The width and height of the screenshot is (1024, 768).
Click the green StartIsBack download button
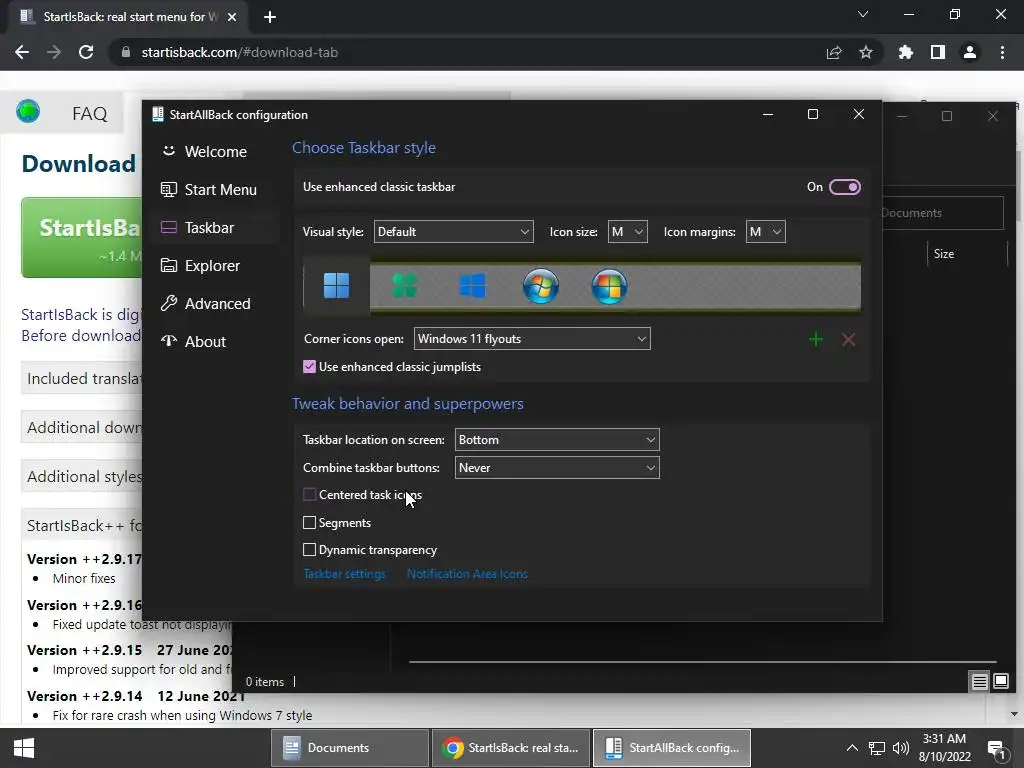(82, 238)
